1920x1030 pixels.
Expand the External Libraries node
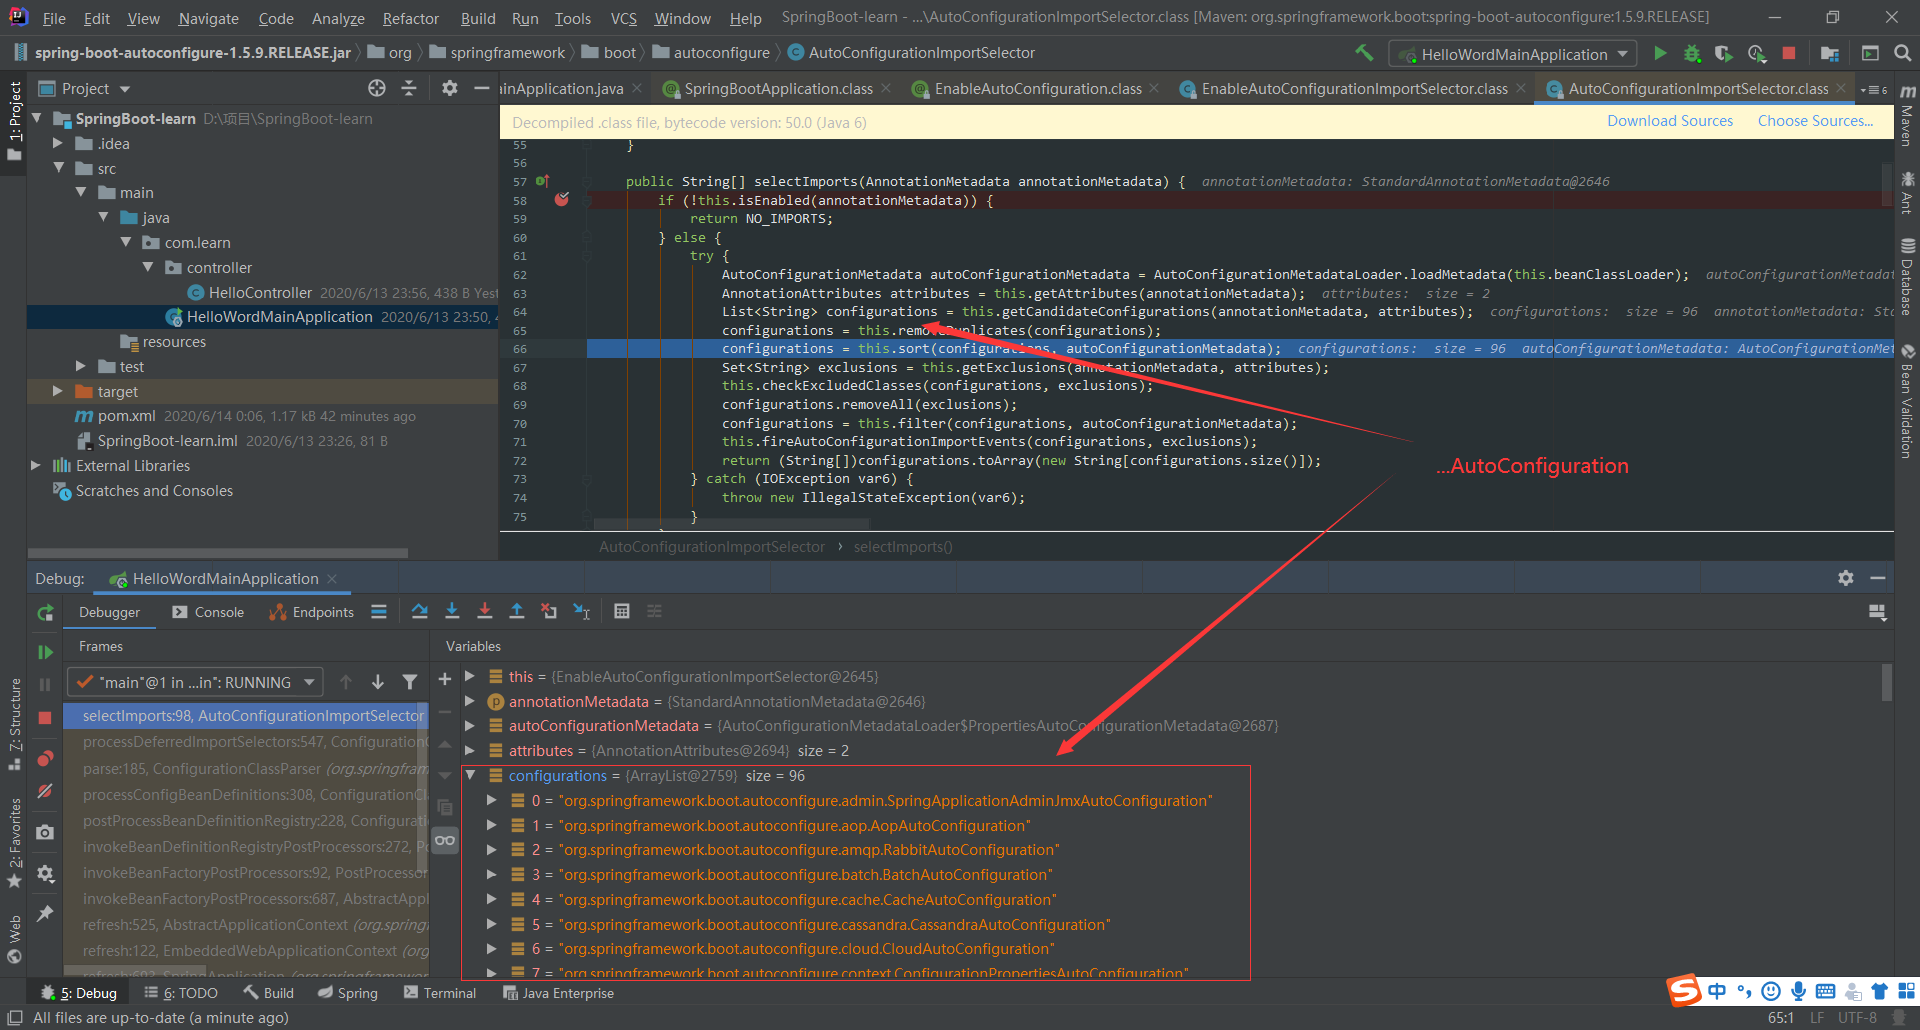click(36, 465)
